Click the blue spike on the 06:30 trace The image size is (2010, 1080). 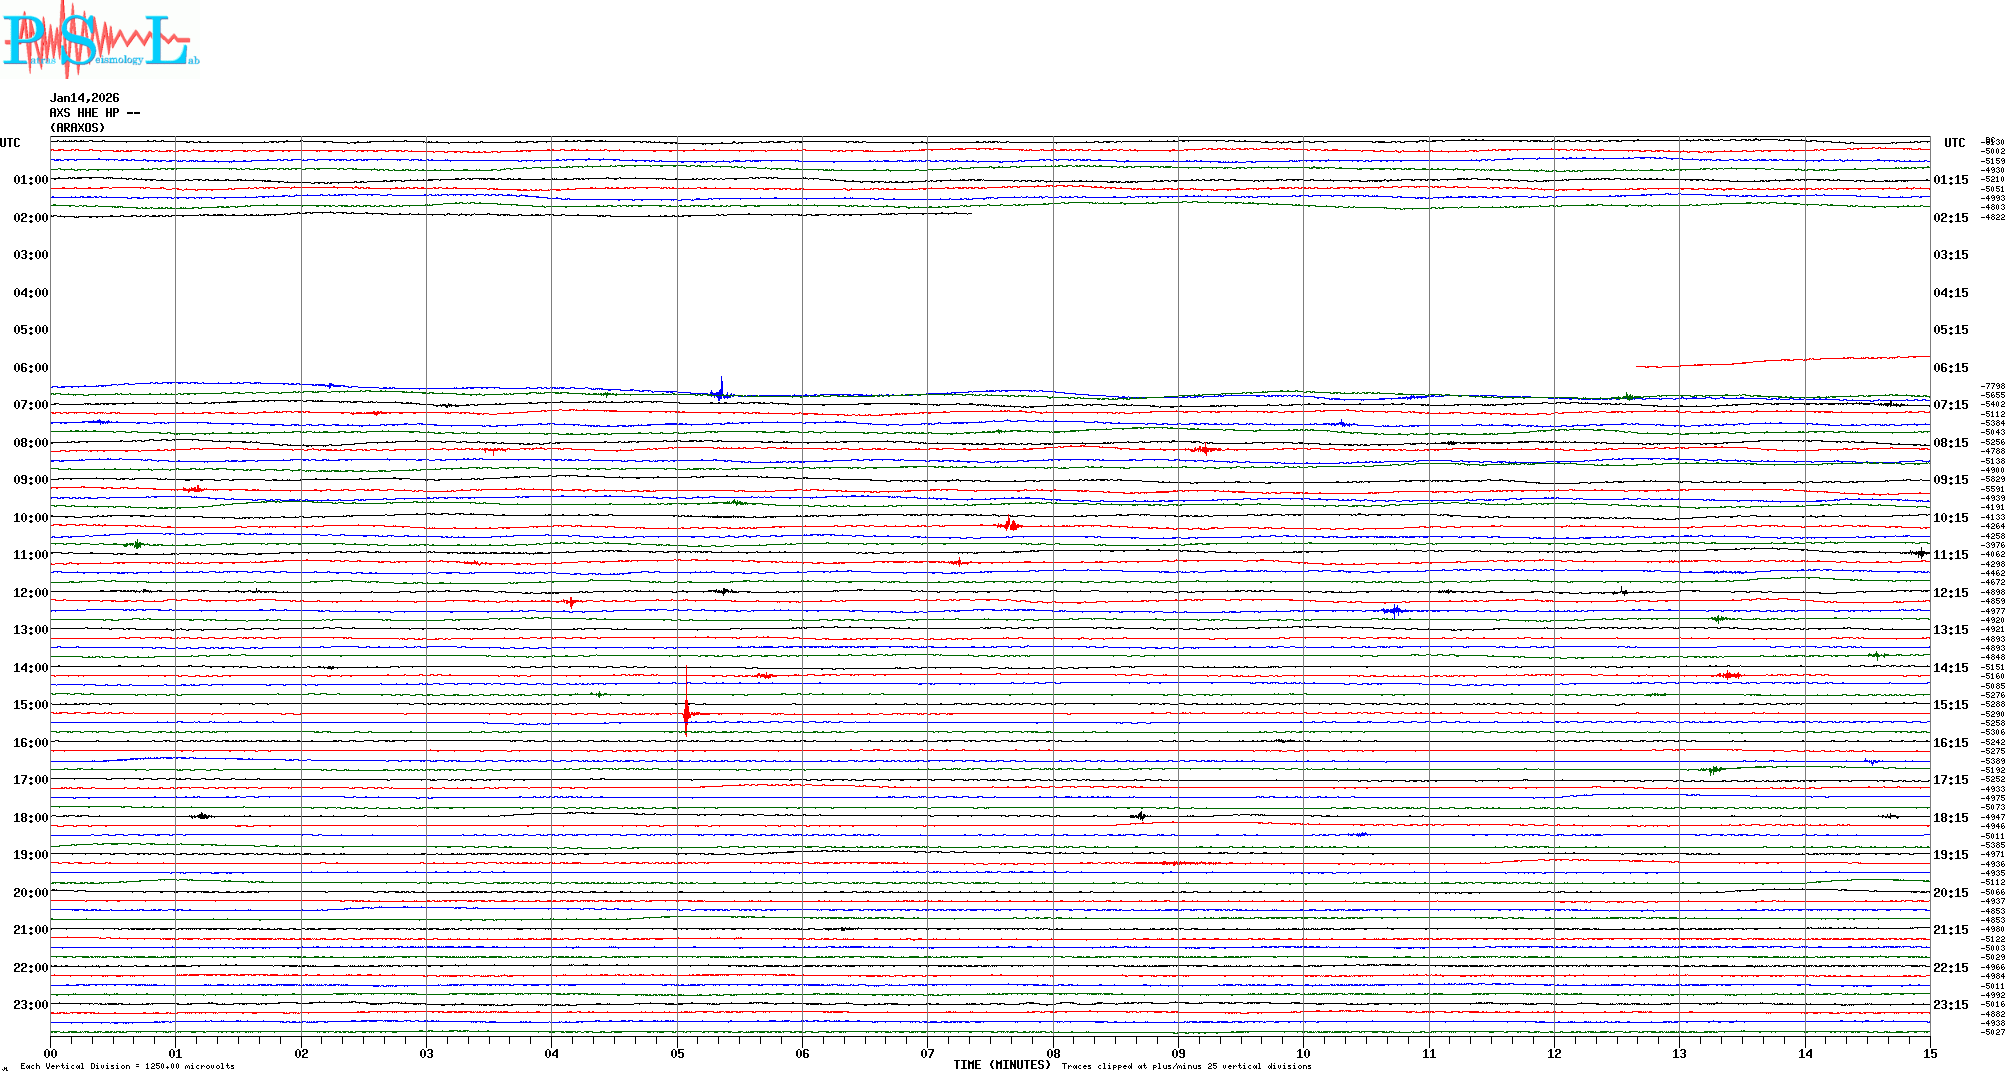pyautogui.click(x=721, y=390)
